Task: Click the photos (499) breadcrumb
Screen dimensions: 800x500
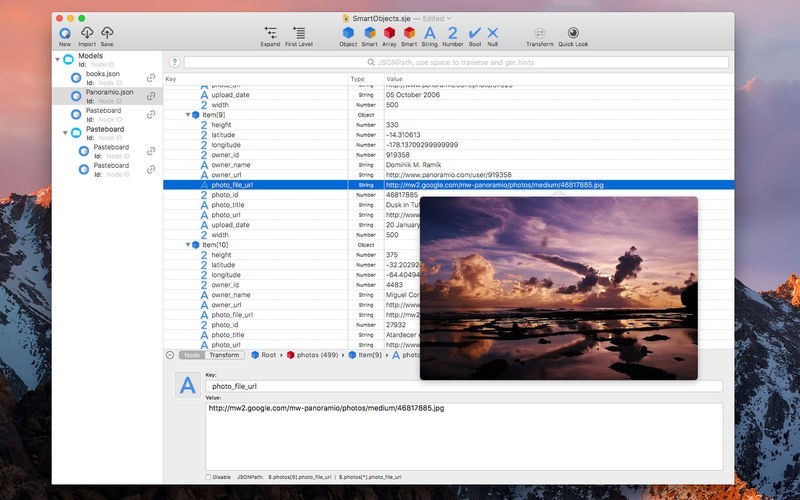Action: tap(312, 355)
